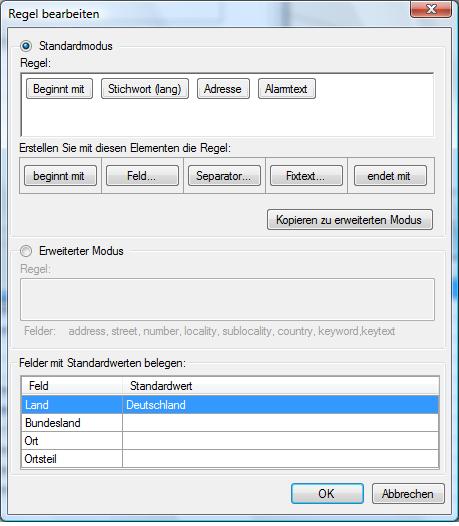Click the empty Standardwert cell for Ort
The width and height of the screenshot is (459, 526).
280,441
